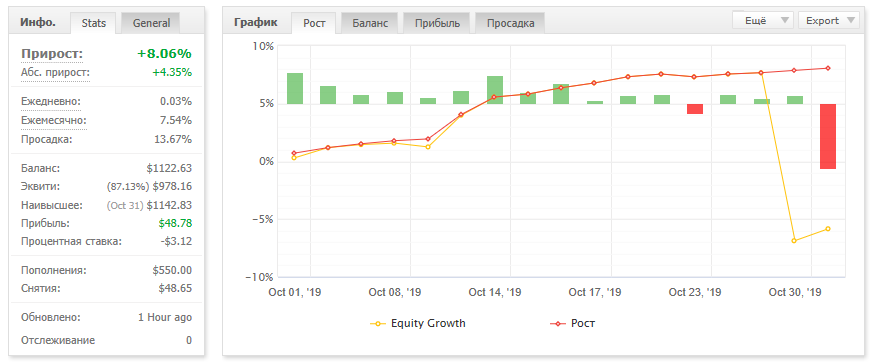Open the General tab
Image resolution: width=876 pixels, height=364 pixels.
pyautogui.click(x=151, y=23)
